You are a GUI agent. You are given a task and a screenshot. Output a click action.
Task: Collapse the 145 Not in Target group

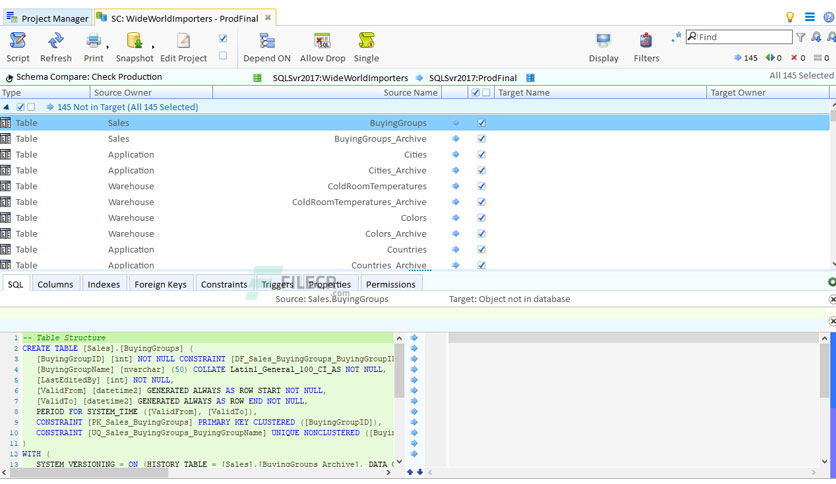(x=6, y=107)
